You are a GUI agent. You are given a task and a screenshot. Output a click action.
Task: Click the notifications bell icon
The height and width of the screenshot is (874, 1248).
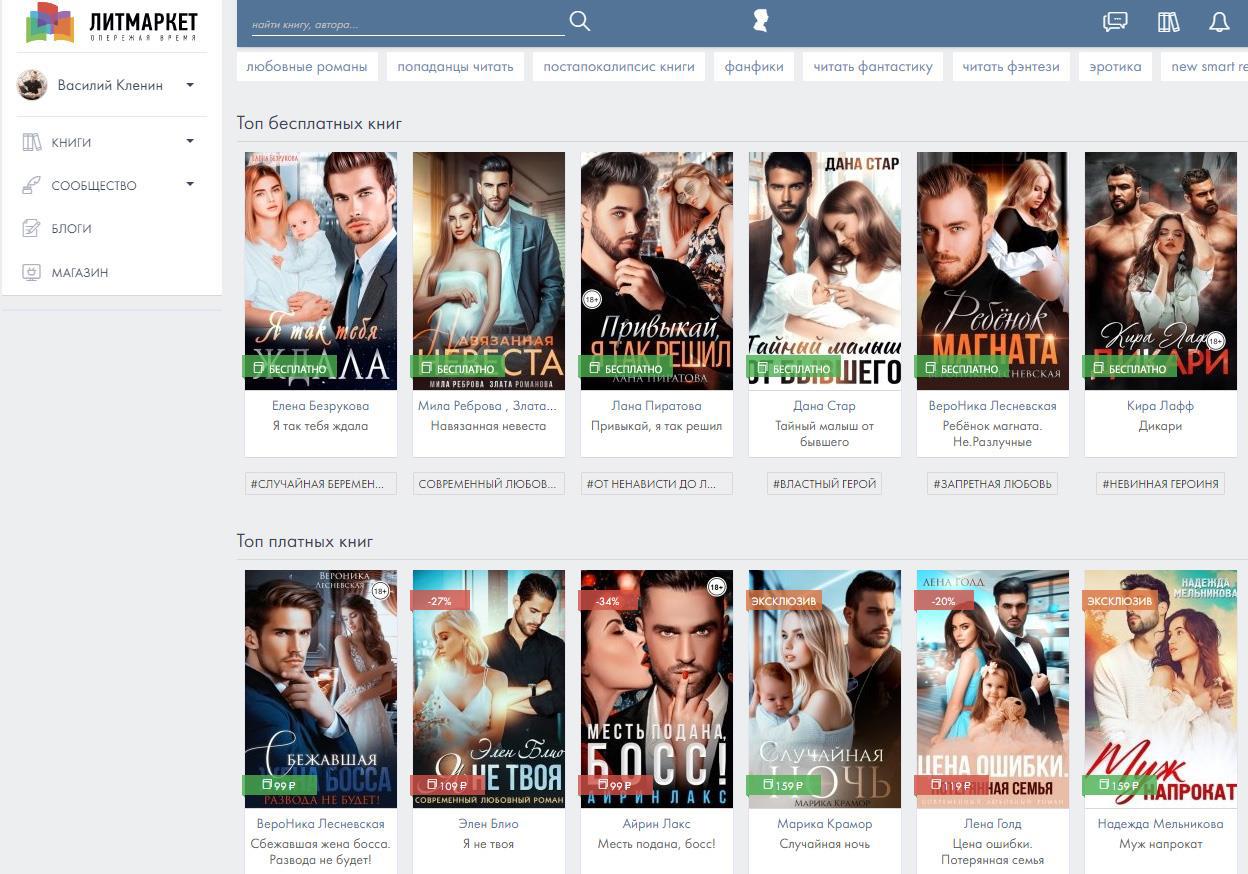1219,22
